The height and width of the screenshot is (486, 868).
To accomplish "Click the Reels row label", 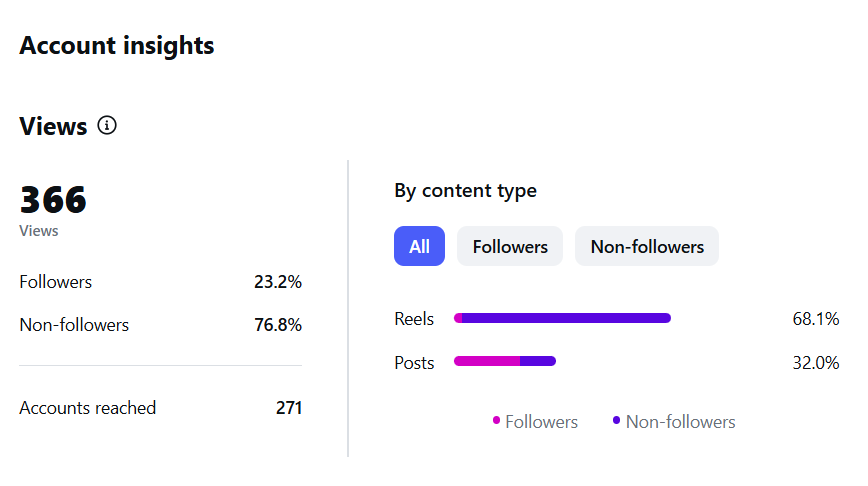I will click(x=414, y=319).
